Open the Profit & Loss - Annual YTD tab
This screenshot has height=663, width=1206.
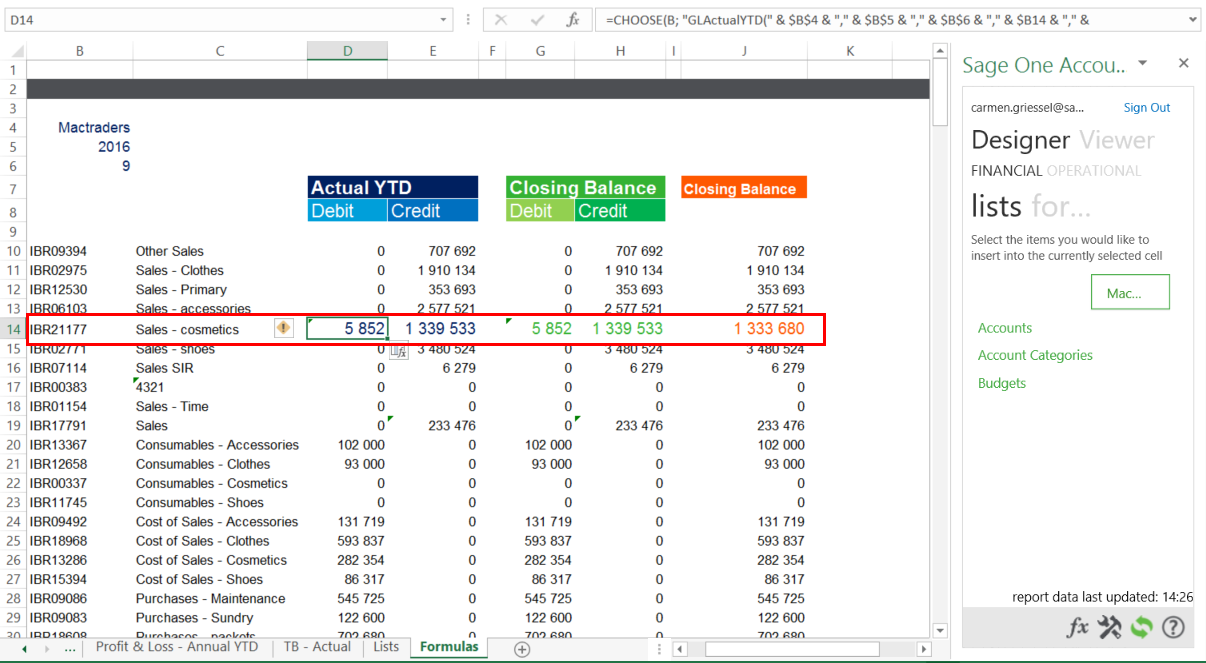176,647
